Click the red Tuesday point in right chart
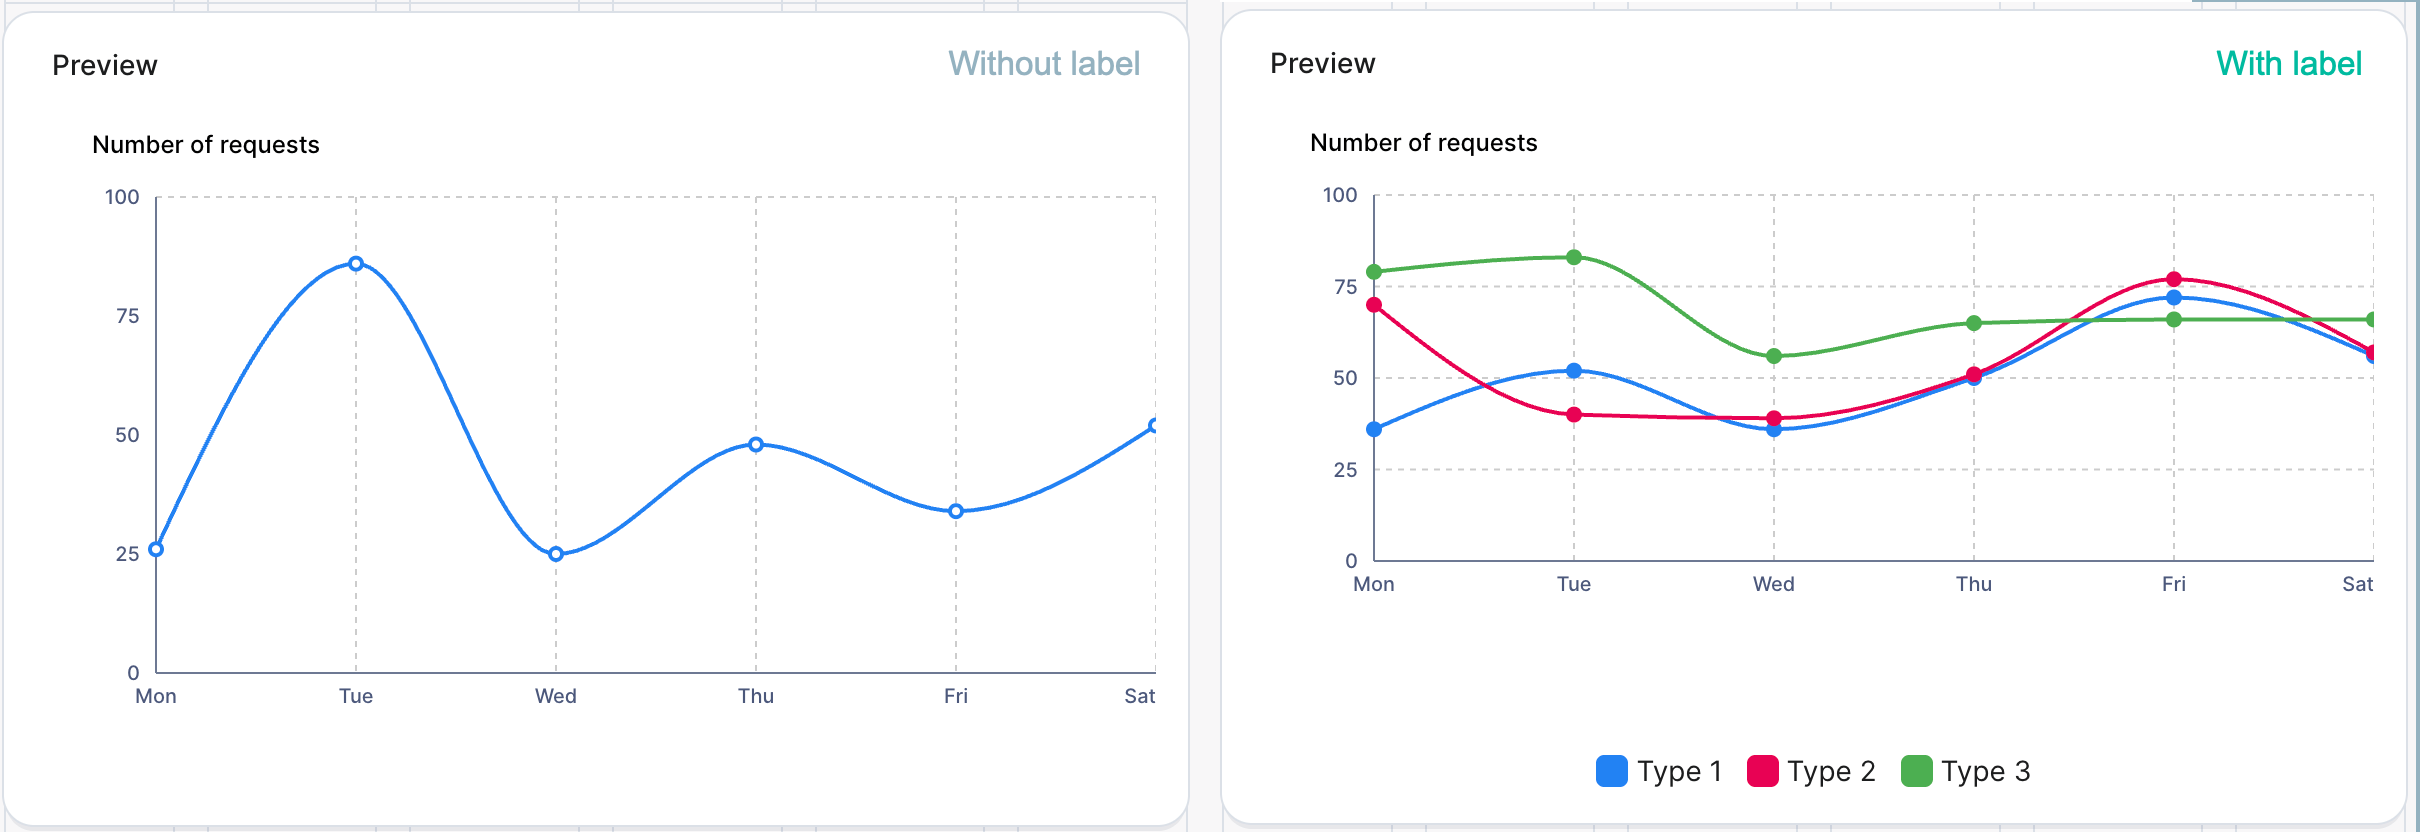Image resolution: width=2420 pixels, height=832 pixels. [1574, 415]
